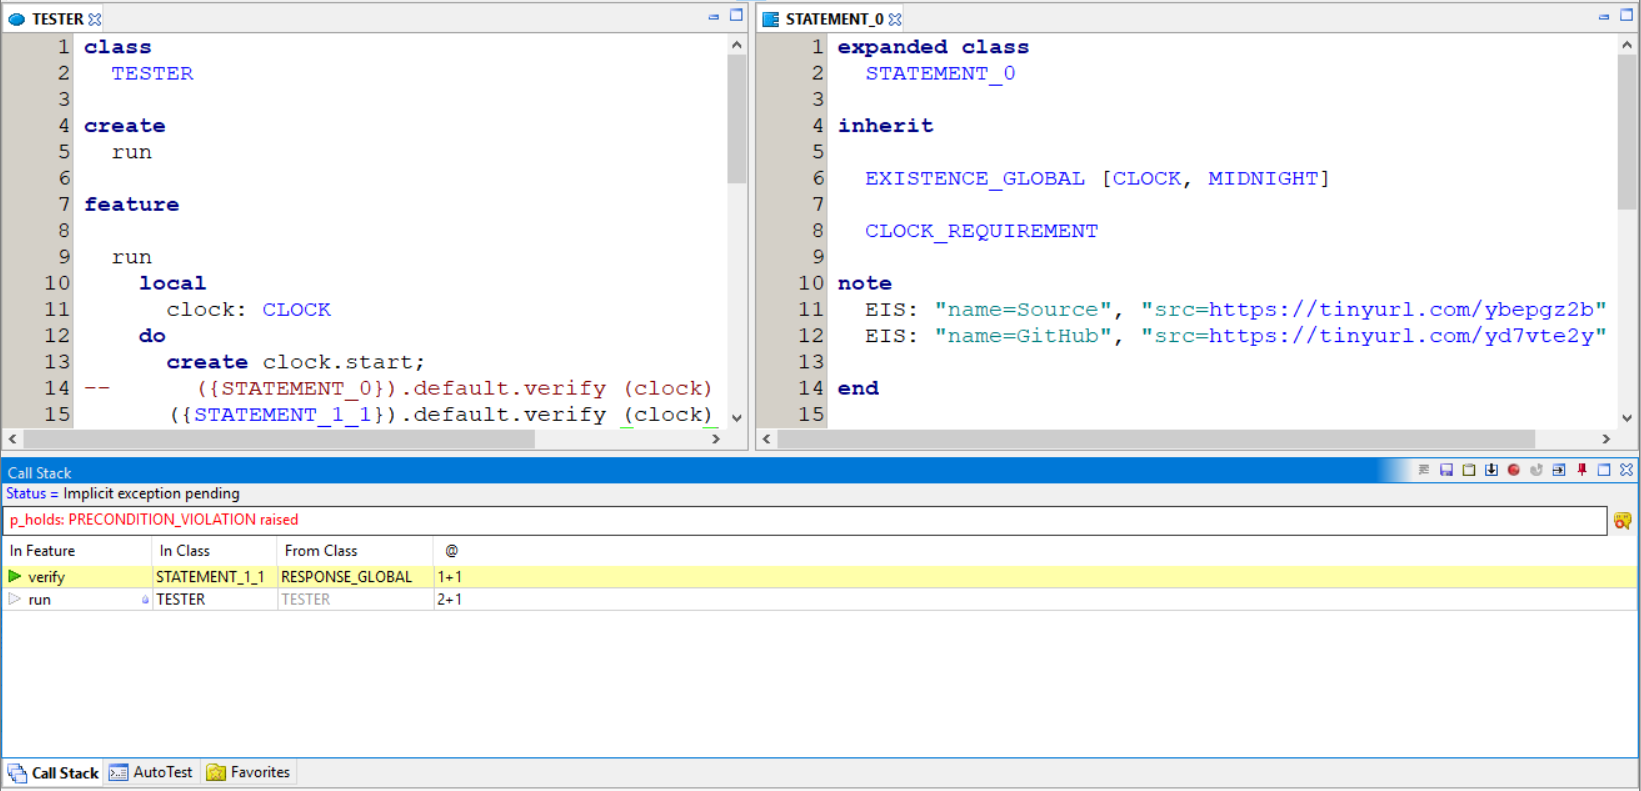The width and height of the screenshot is (1641, 791).
Task: Click the TESTER editor horizontal scrollbar
Action: click(280, 439)
